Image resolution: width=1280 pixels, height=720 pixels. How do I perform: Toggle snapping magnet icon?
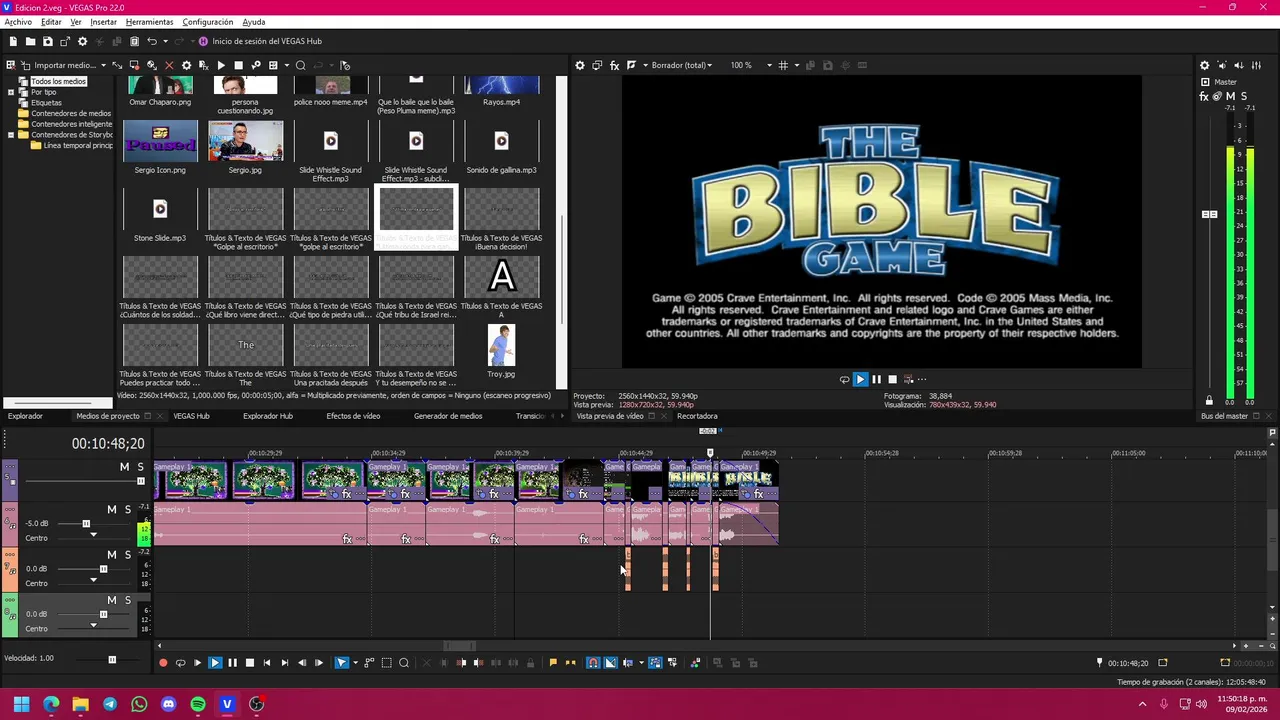pyautogui.click(x=593, y=663)
